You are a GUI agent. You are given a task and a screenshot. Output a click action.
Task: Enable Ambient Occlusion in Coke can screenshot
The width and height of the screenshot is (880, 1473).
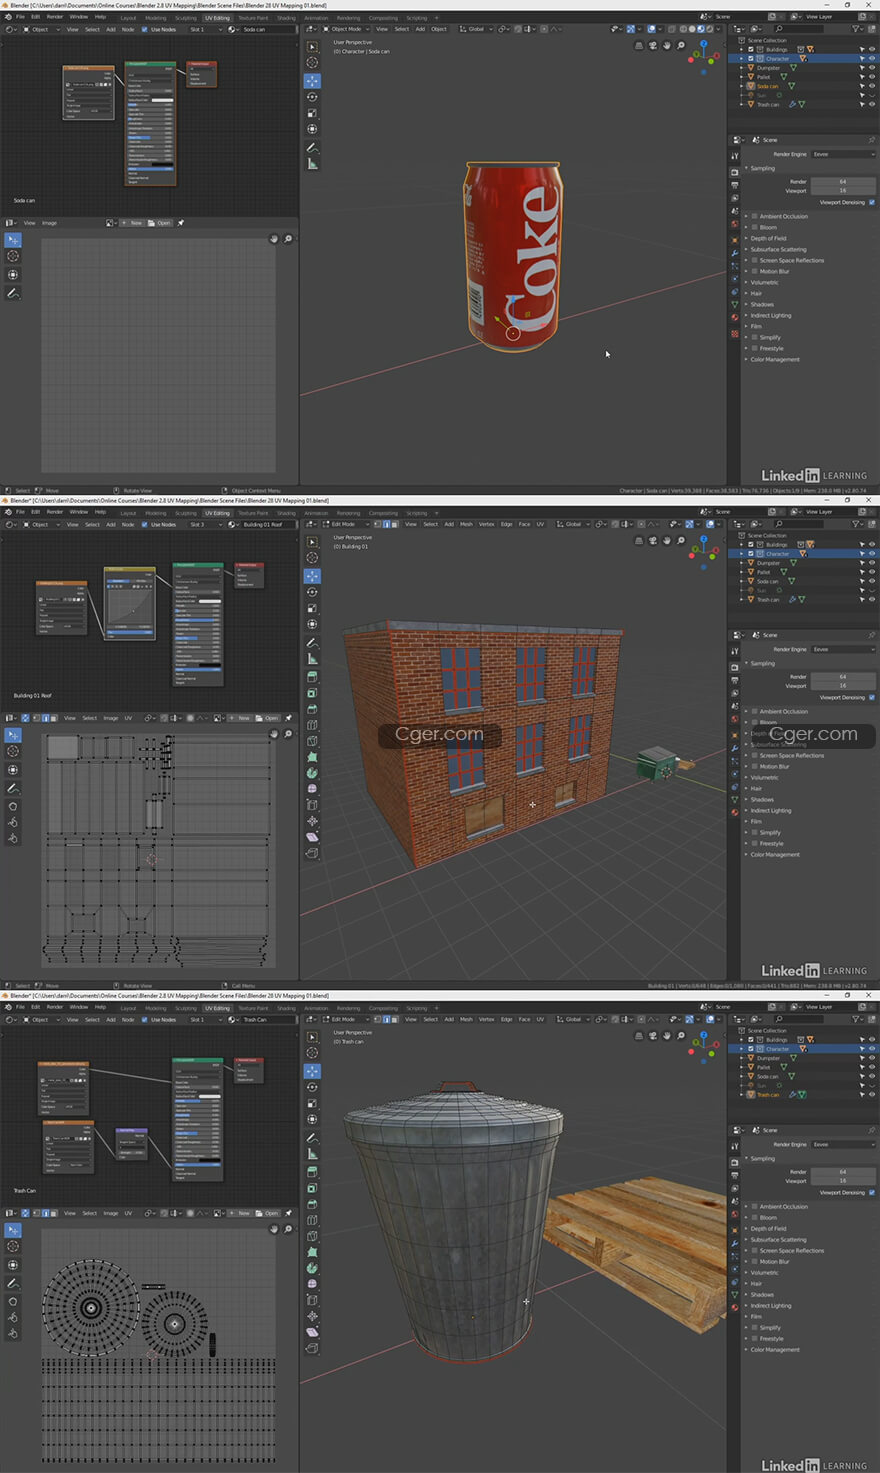[754, 216]
